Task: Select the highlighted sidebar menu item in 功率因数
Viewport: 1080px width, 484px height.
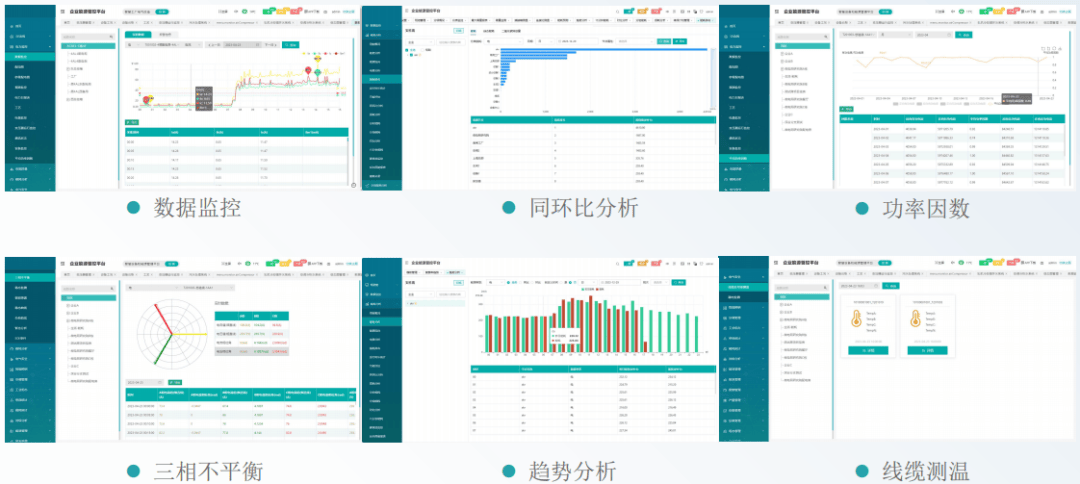Action: pos(745,158)
